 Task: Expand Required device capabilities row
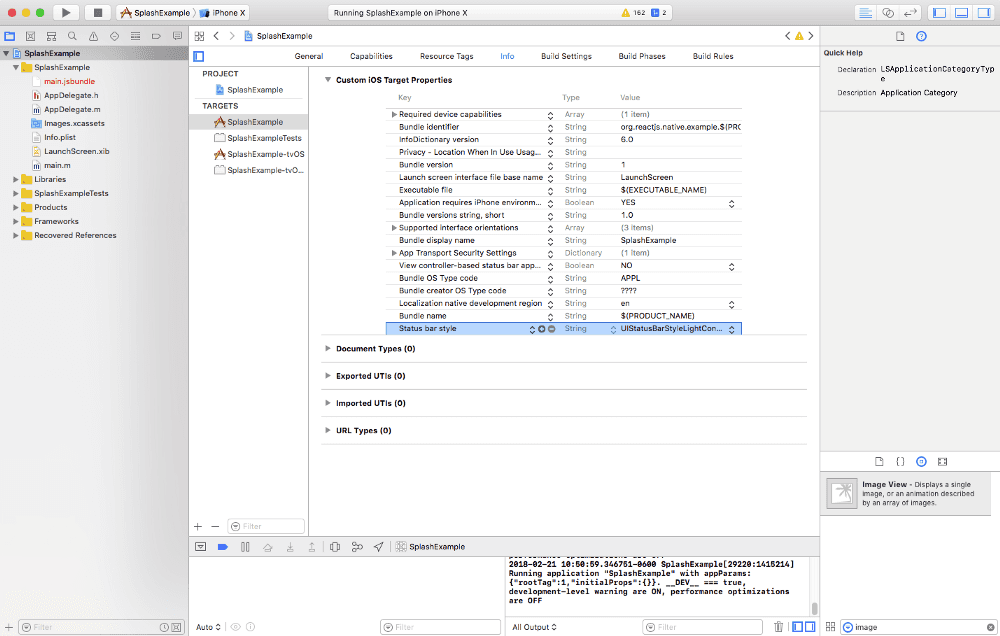pyautogui.click(x=394, y=115)
